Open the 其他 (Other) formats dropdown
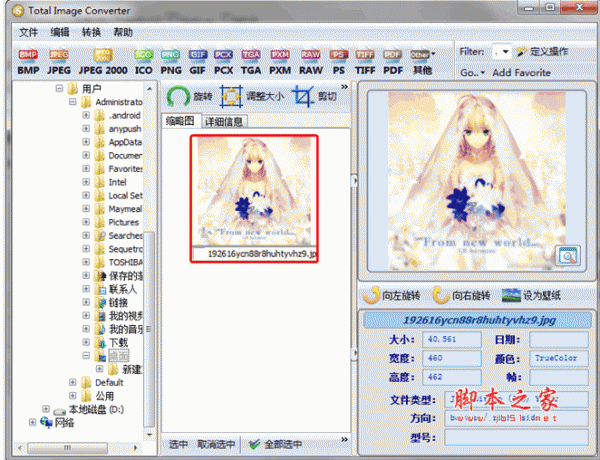This screenshot has width=600, height=460. point(422,62)
